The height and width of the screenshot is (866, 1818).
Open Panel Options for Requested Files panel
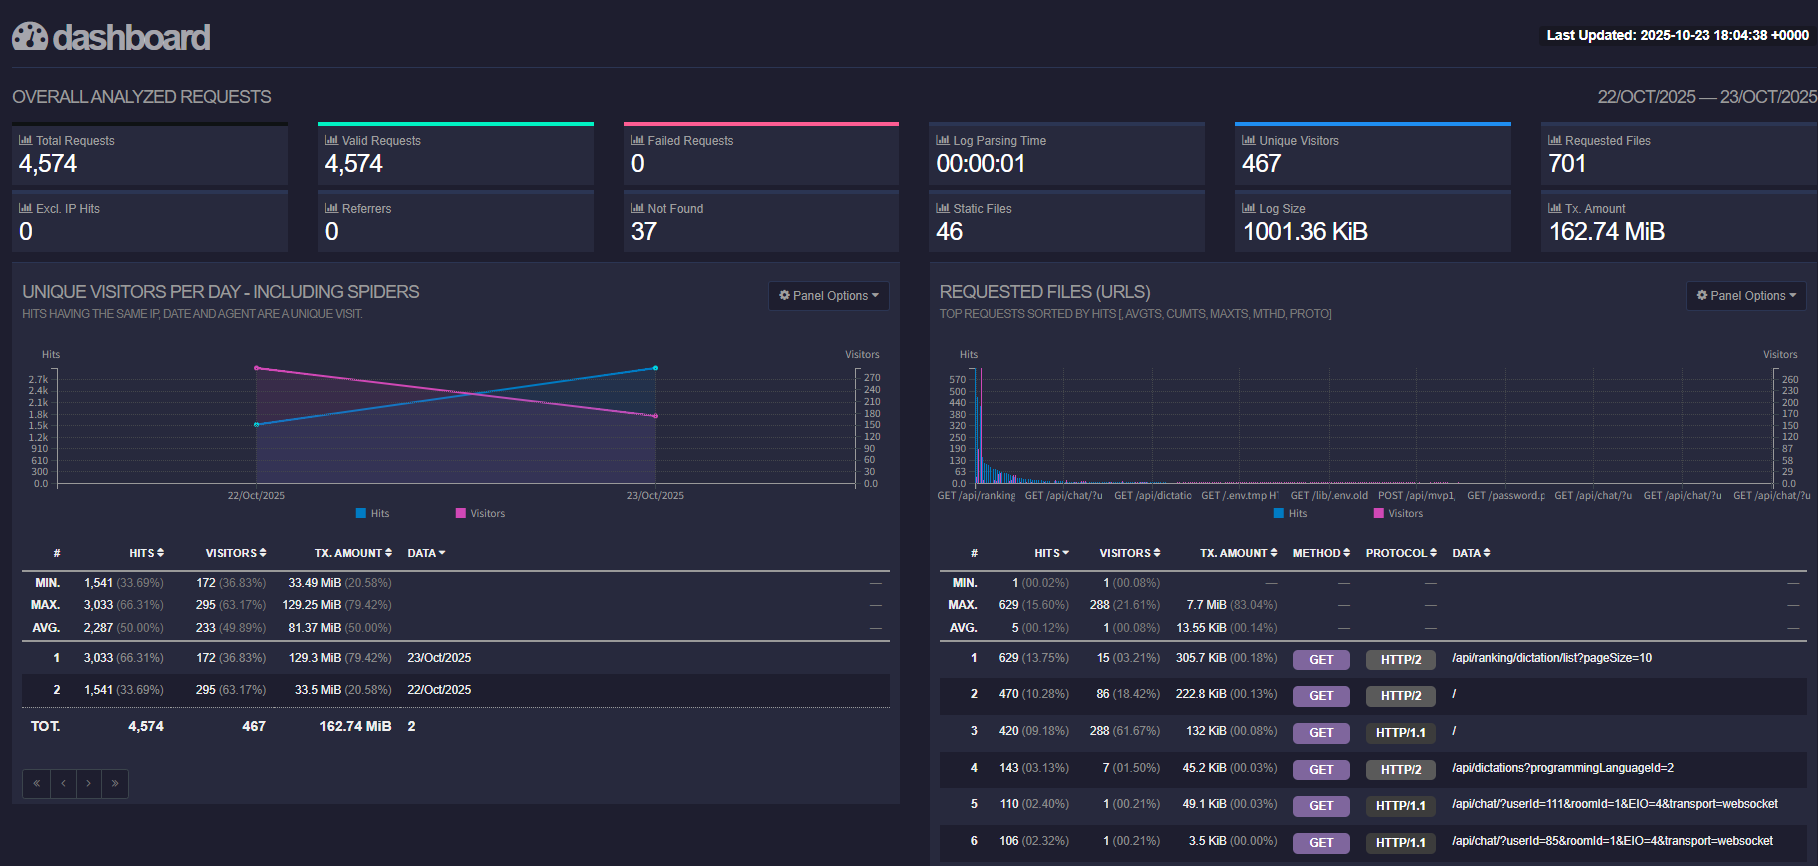coord(1746,295)
